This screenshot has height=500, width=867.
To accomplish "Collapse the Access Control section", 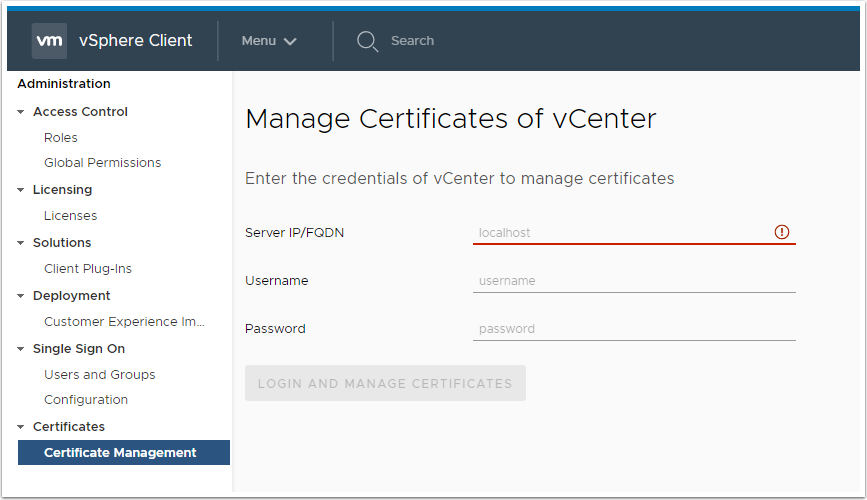I will coord(20,112).
